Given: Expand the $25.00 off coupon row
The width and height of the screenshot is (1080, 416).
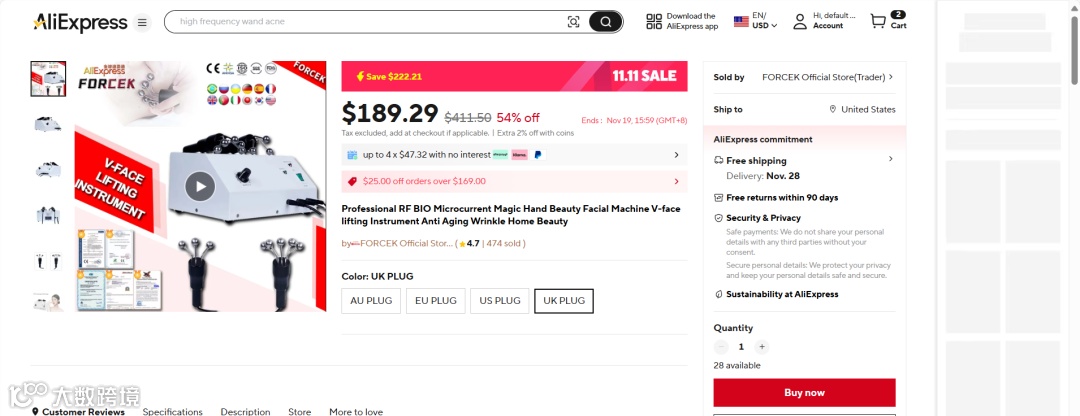Looking at the screenshot, I should (x=676, y=182).
